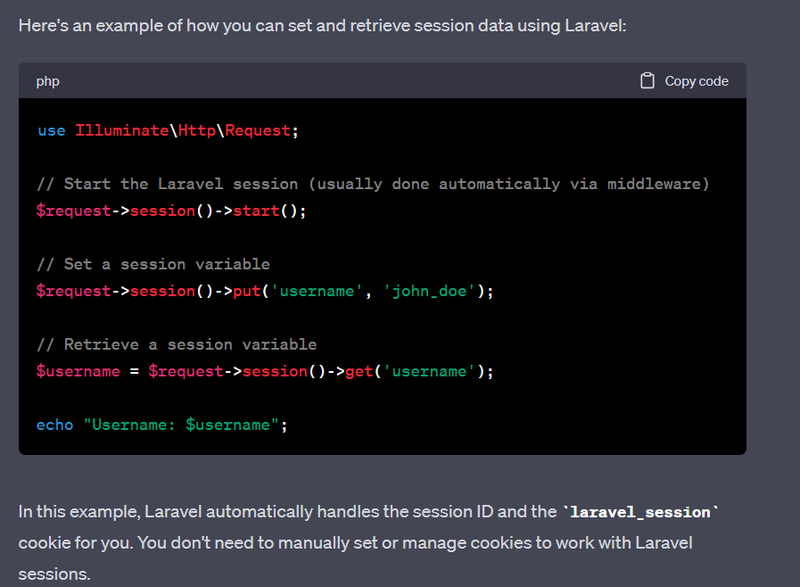Click the php language label
Screen dimensions: 800x587
point(47,82)
